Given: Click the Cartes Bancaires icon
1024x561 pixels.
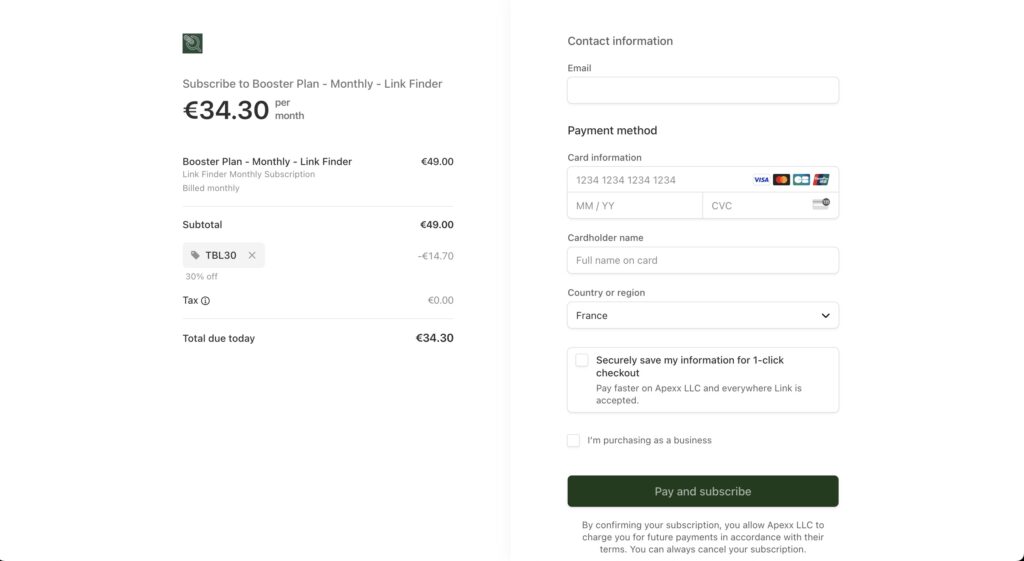Looking at the screenshot, I should coord(801,180).
